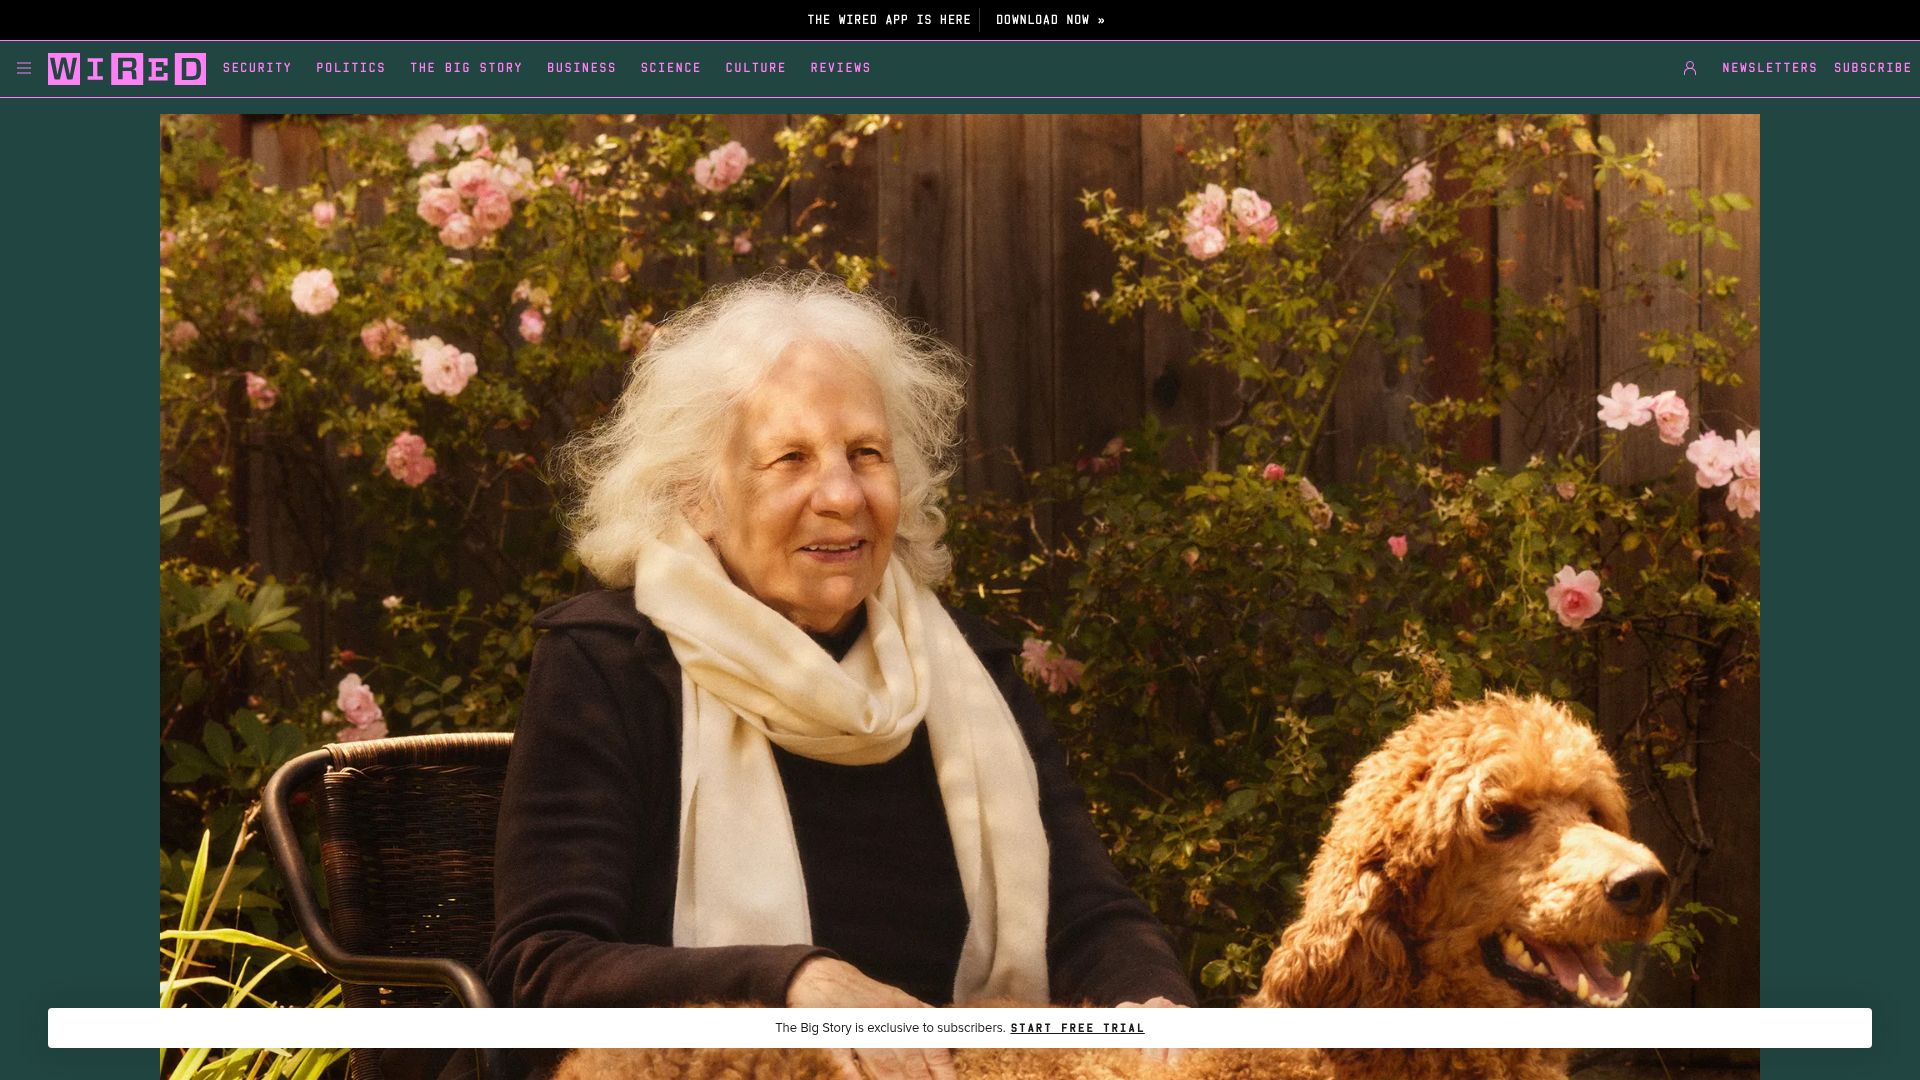Open the hamburger menu icon

point(24,68)
